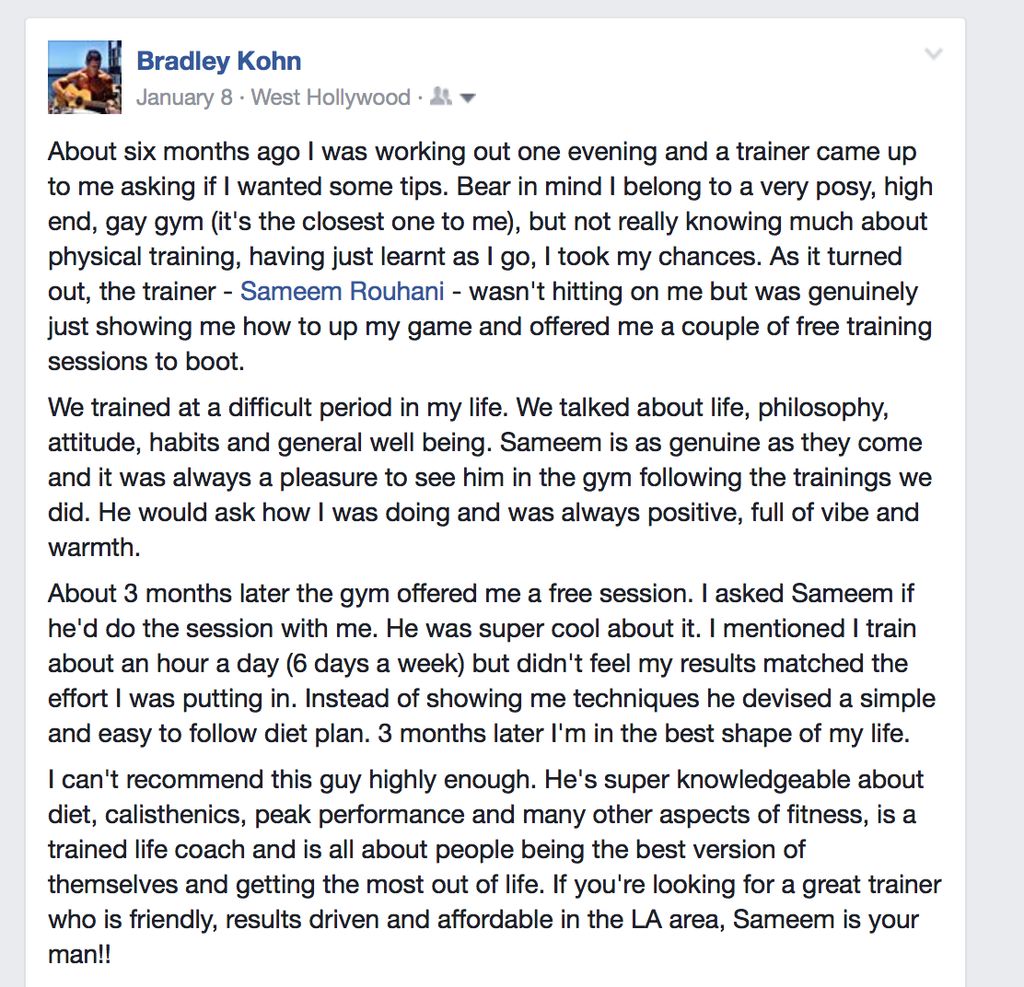Open Bradley Kohn's profile picture thumbnail
Image resolution: width=1024 pixels, height=987 pixels.
point(84,77)
